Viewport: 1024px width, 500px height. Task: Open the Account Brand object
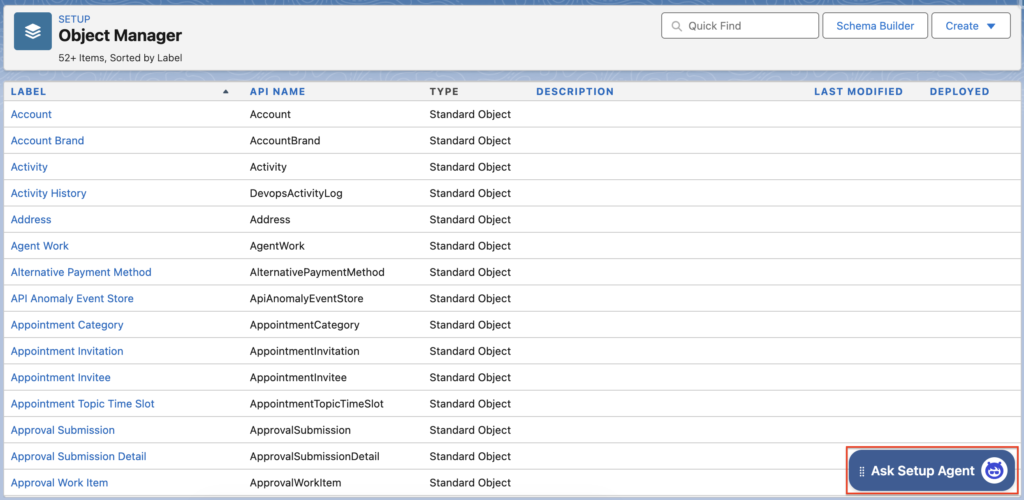tap(47, 140)
